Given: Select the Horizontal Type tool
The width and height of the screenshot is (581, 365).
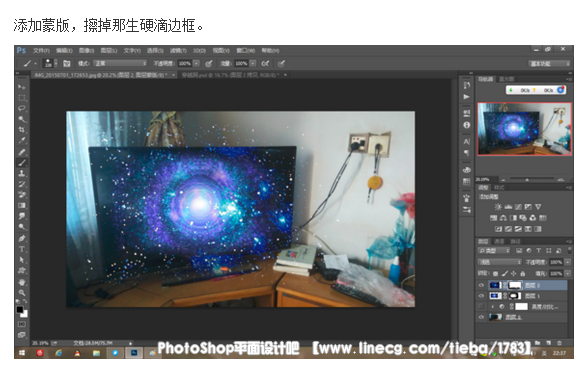Looking at the screenshot, I should coord(22,249).
